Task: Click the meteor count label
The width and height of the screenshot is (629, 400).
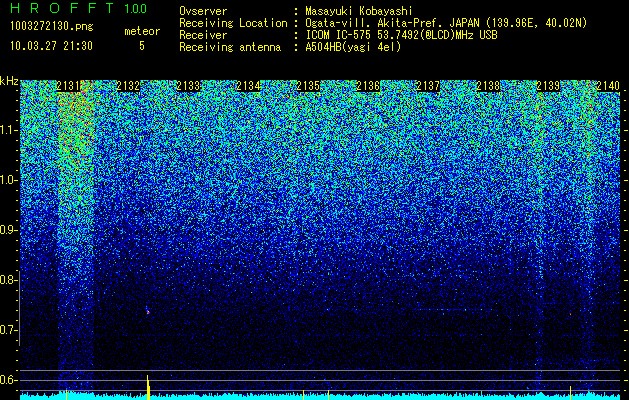Action: coord(142,31)
